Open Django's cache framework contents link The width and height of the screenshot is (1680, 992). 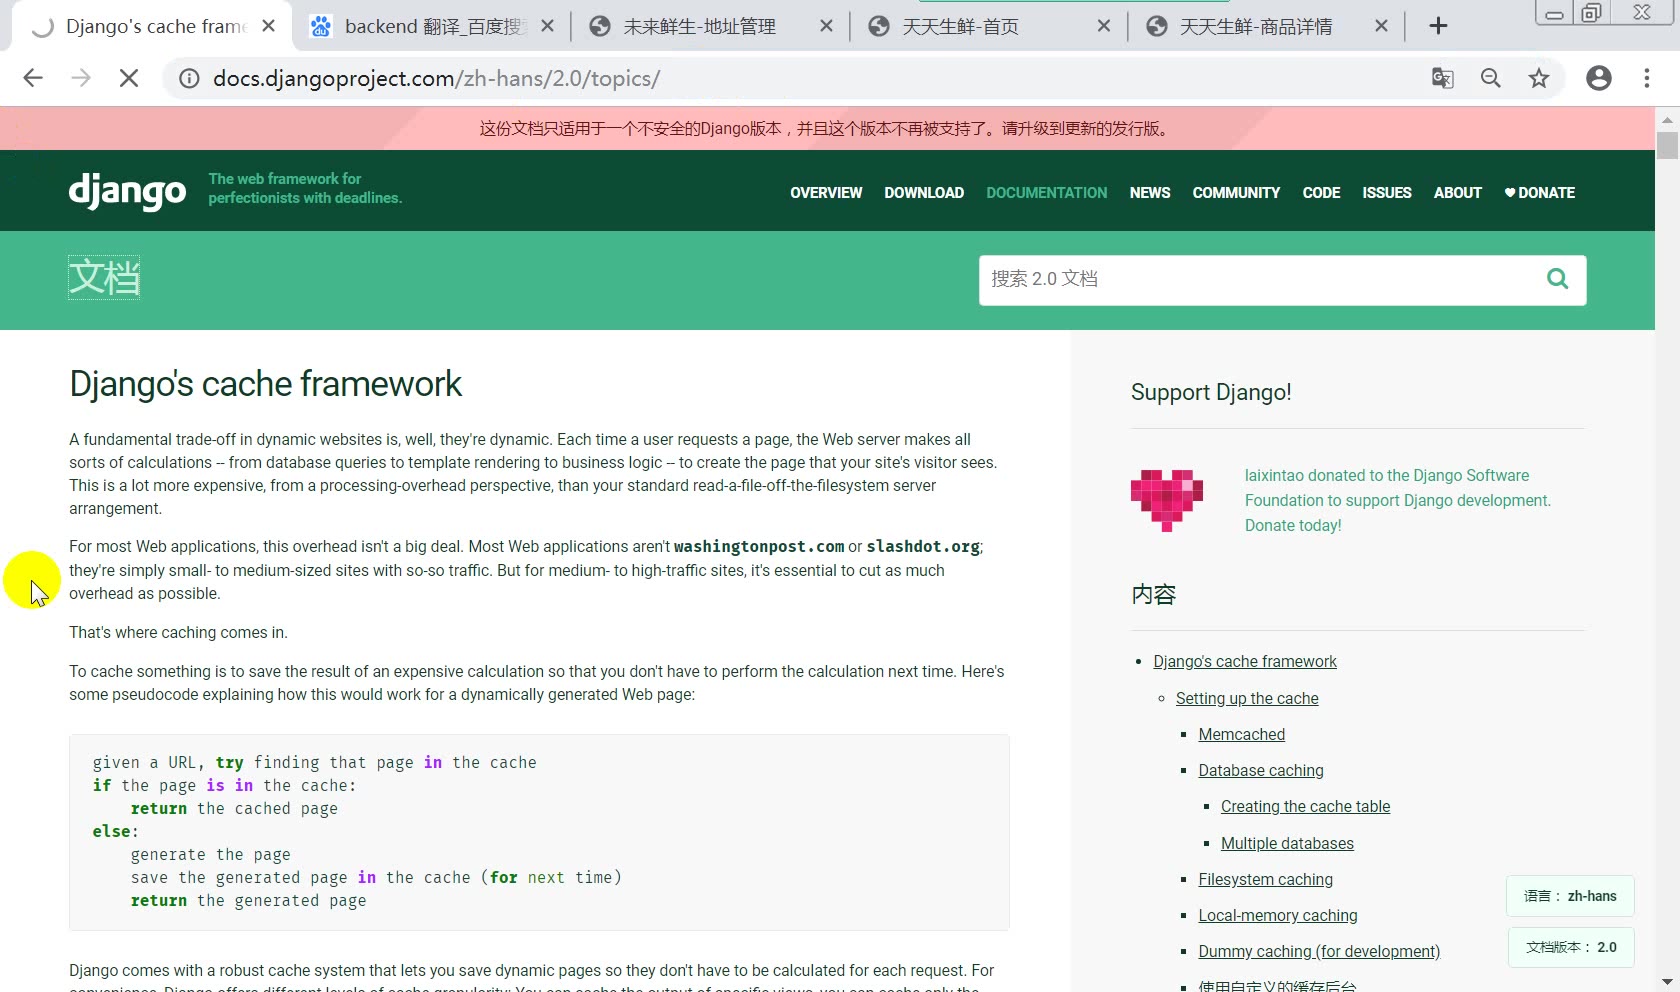1245,661
